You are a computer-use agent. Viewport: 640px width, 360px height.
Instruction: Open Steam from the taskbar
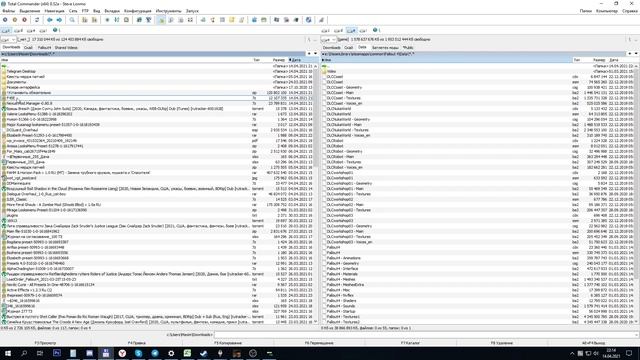click(x=204, y=353)
